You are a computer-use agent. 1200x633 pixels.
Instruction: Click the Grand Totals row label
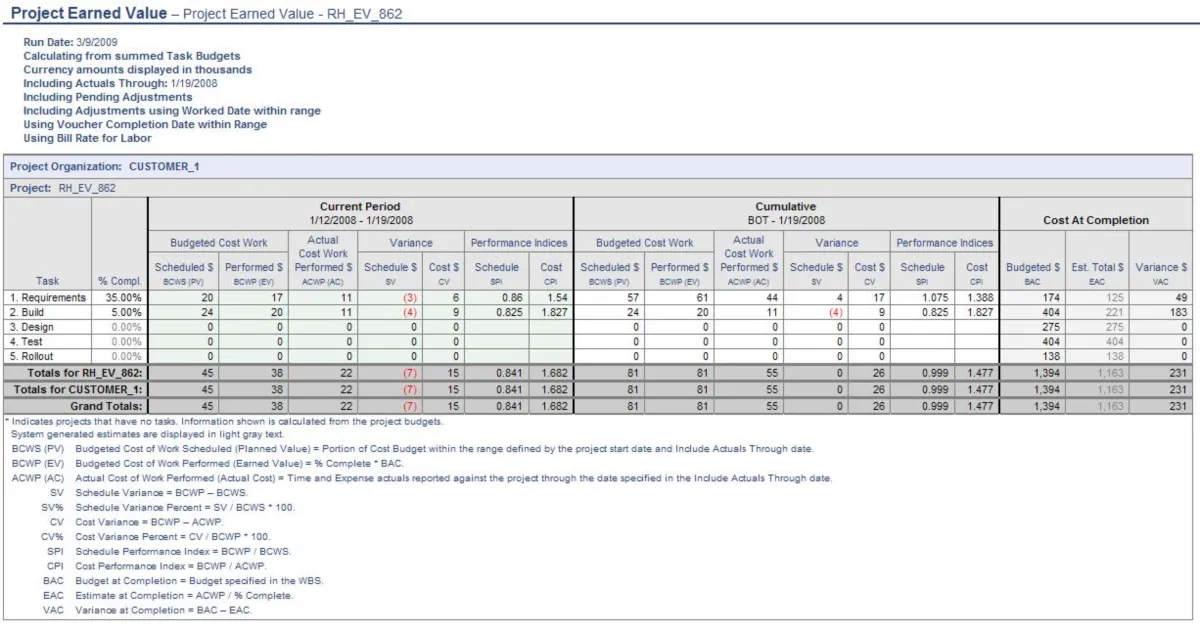(105, 407)
